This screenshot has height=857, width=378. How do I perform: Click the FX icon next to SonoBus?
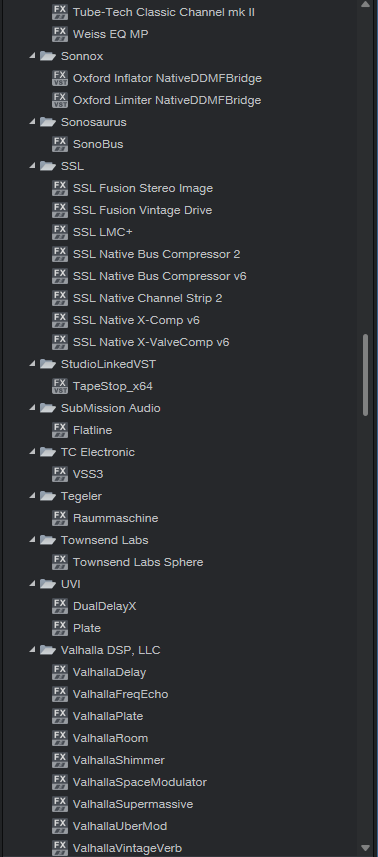point(60,144)
